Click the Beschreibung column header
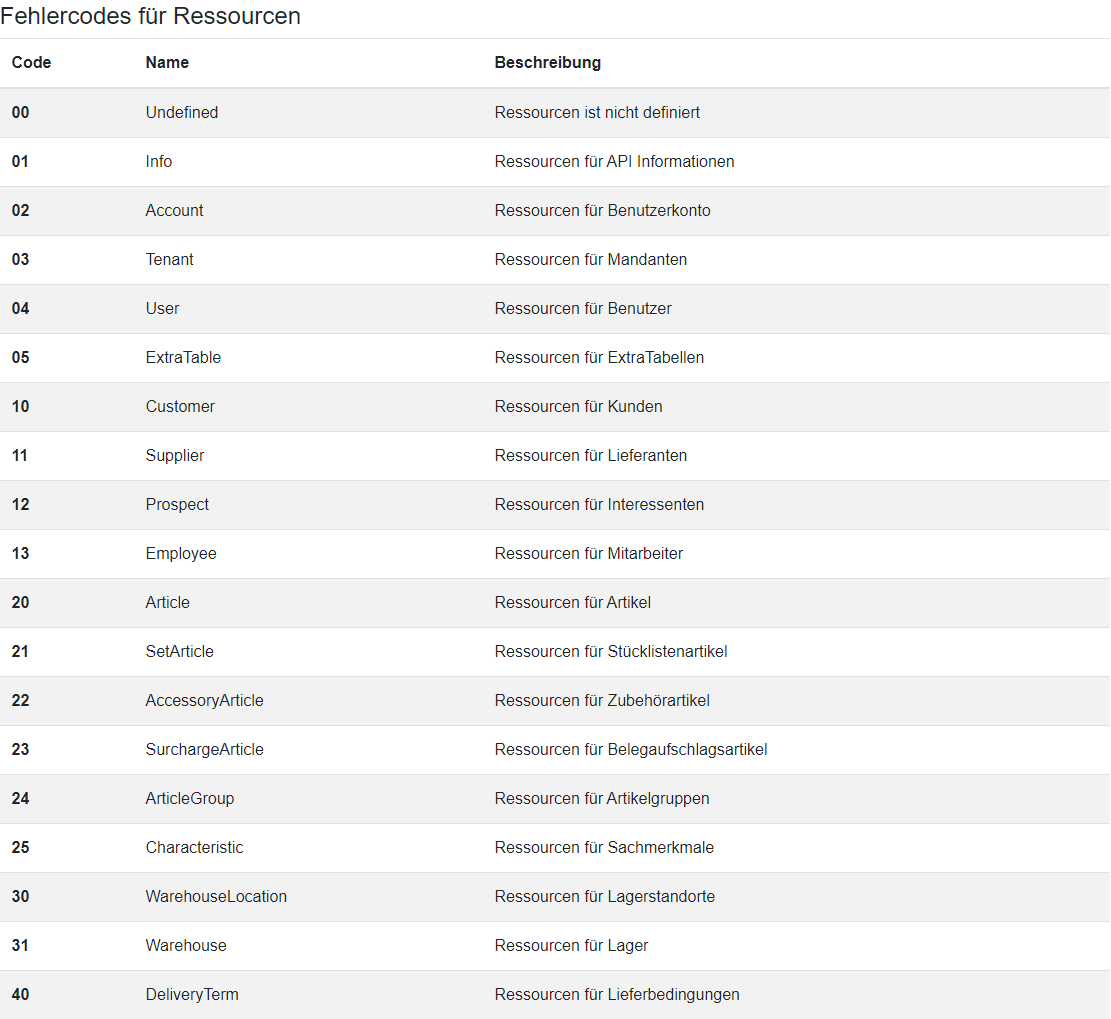1111x1019 pixels. tap(547, 62)
